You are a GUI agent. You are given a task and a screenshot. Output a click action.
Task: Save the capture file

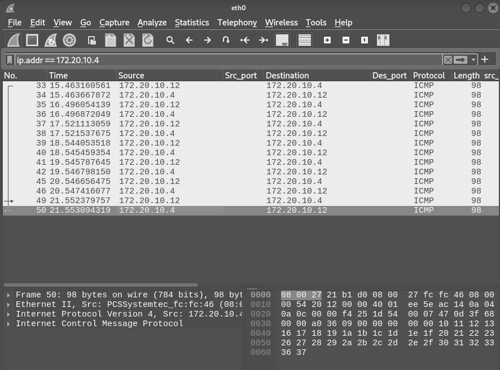coord(110,40)
